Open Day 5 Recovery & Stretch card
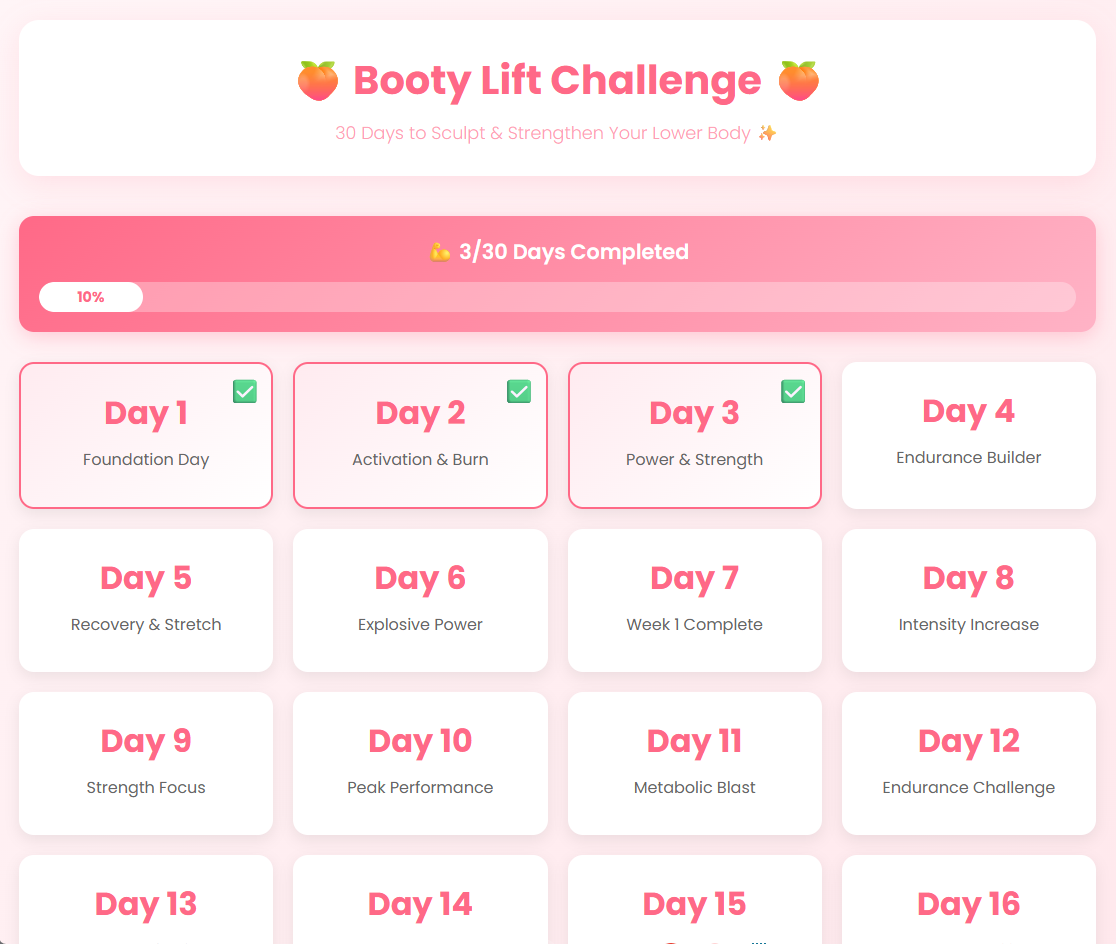The image size is (1116, 944). tap(146, 600)
